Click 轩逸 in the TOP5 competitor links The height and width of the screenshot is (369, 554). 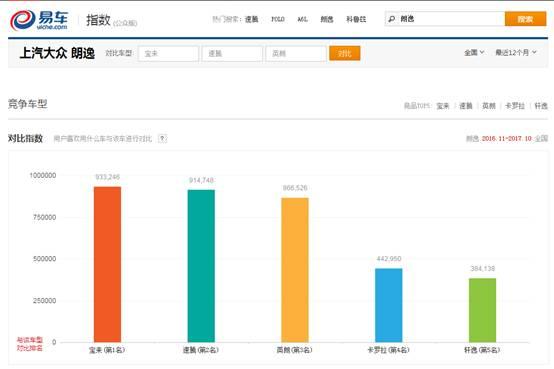point(541,106)
